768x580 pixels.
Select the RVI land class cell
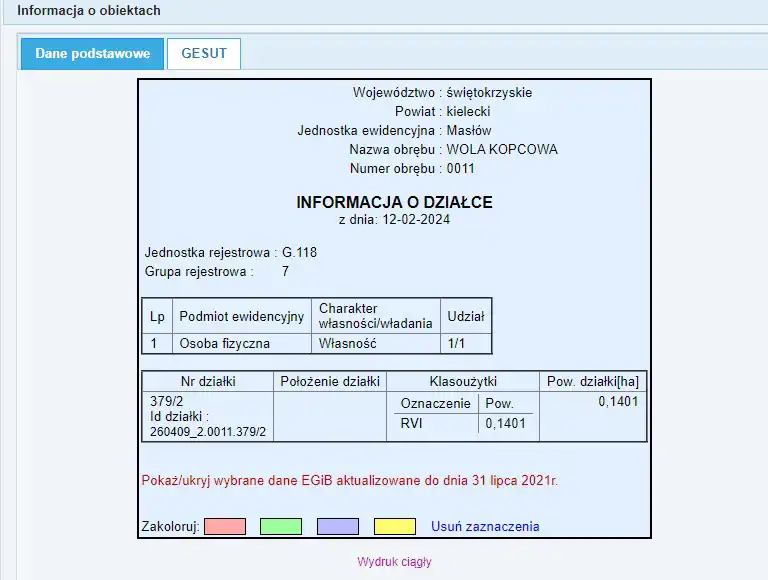point(413,424)
